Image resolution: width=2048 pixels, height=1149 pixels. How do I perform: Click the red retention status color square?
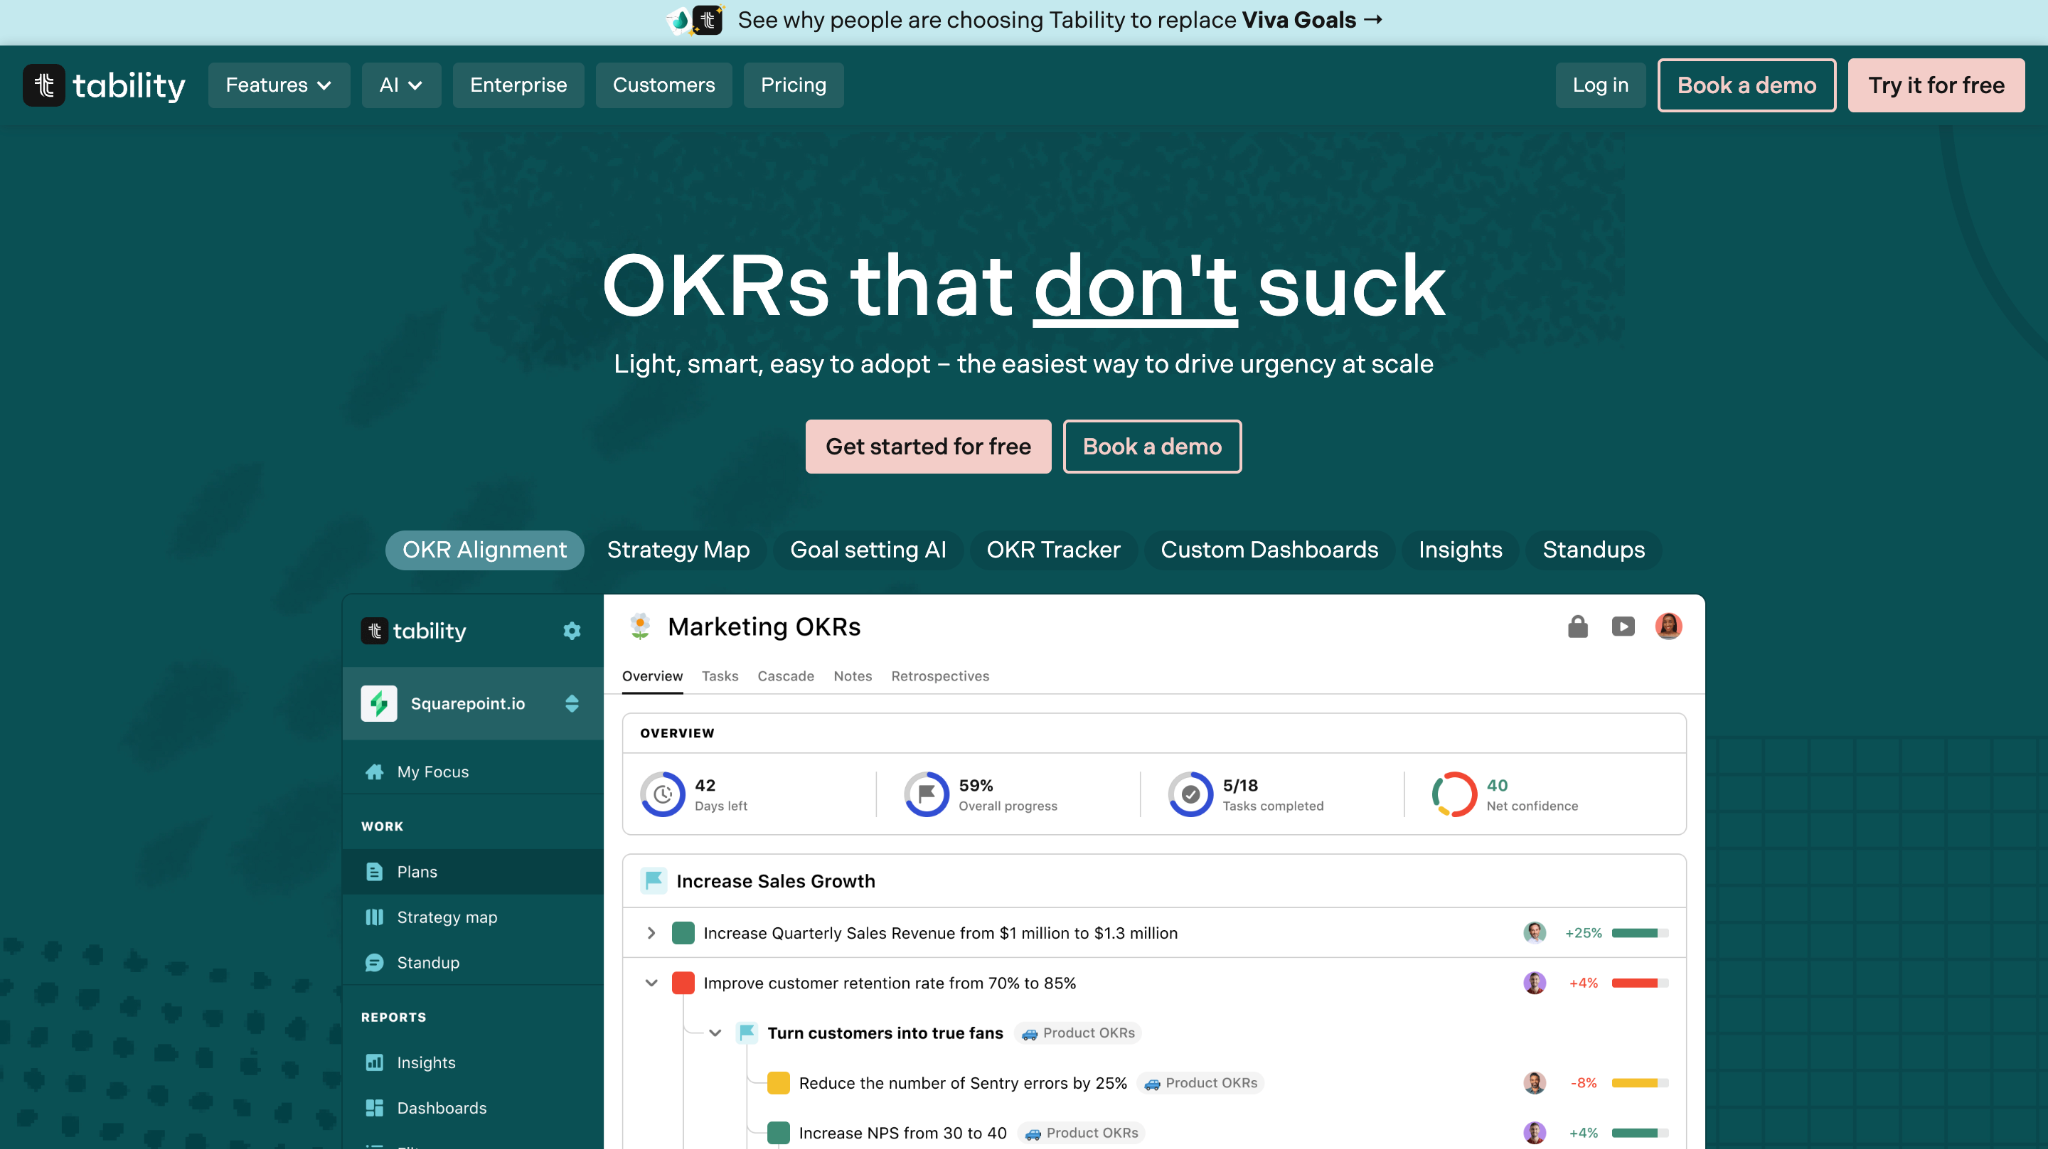(x=683, y=983)
